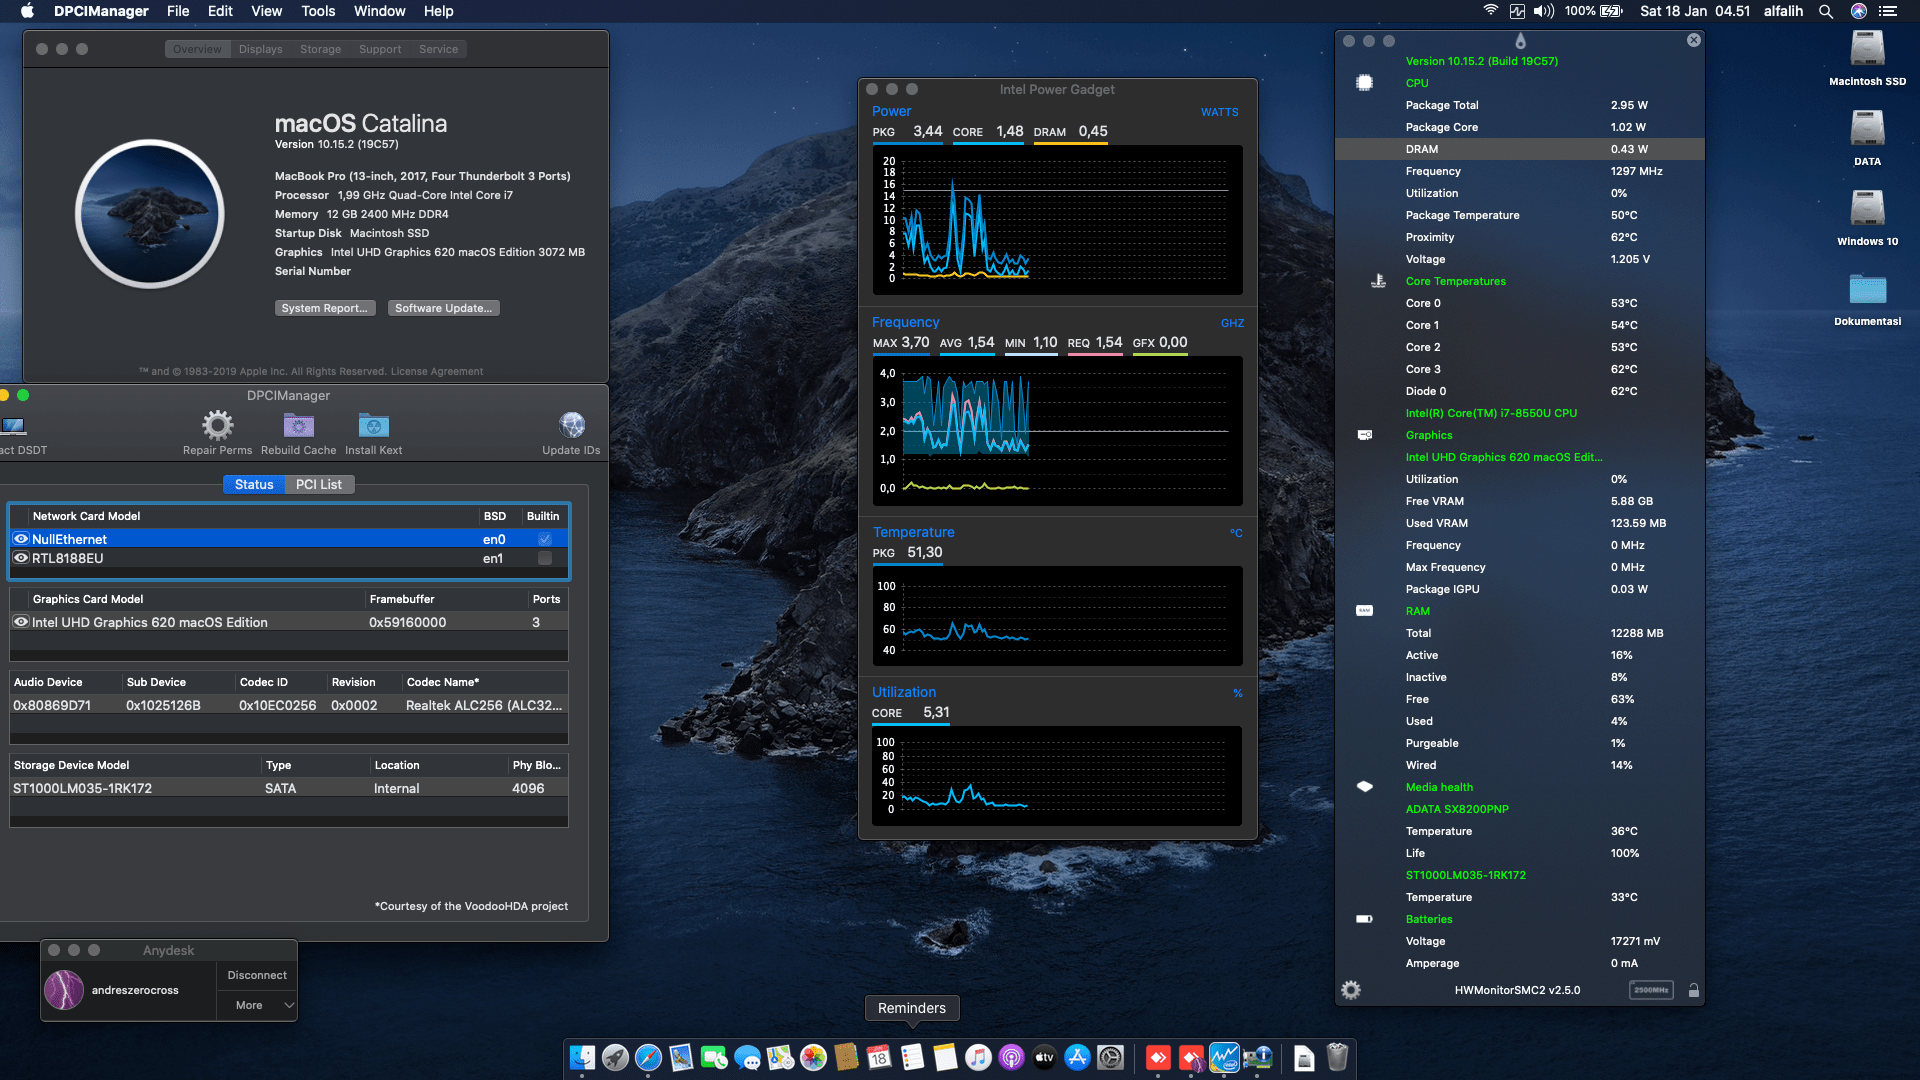Open Finder from the Dock
Image resolution: width=1920 pixels, height=1080 pixels.
pos(582,1057)
